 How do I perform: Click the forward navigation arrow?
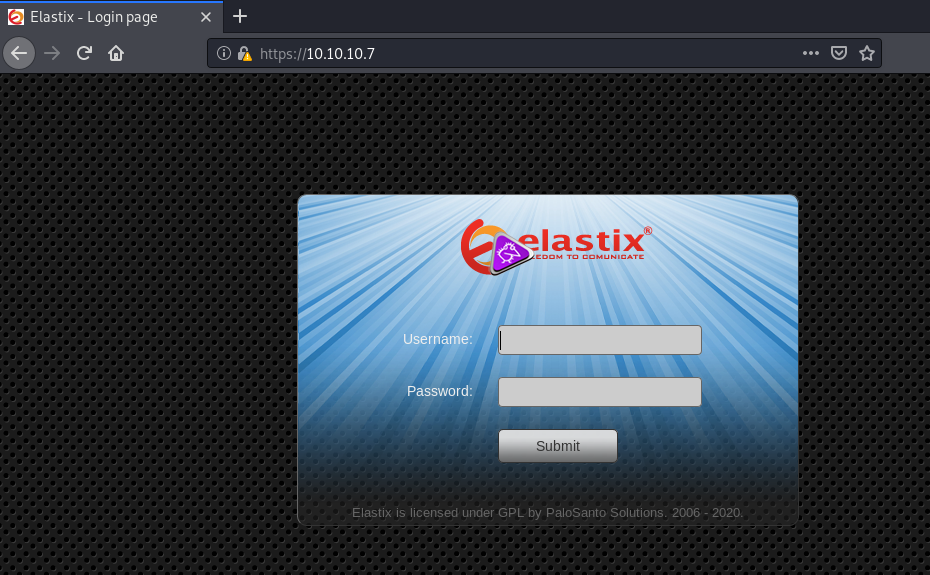point(52,53)
